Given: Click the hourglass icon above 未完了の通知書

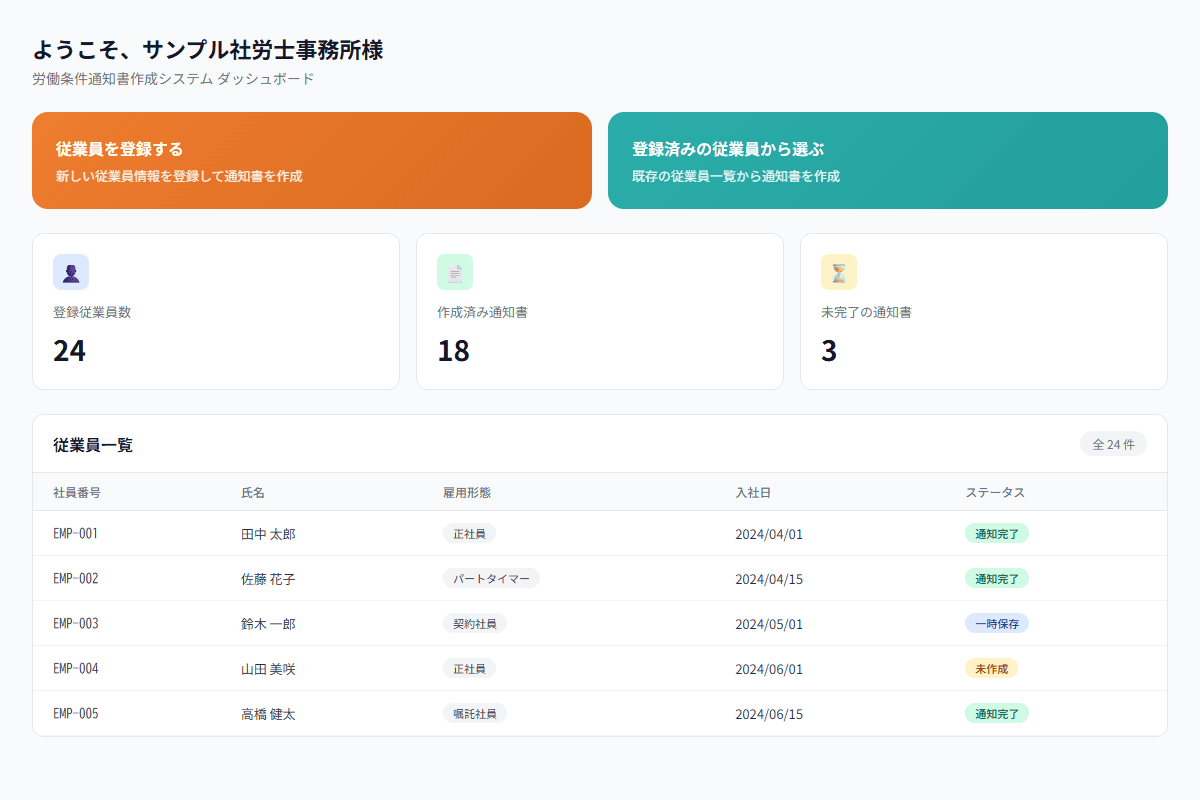Looking at the screenshot, I should click(x=839, y=272).
